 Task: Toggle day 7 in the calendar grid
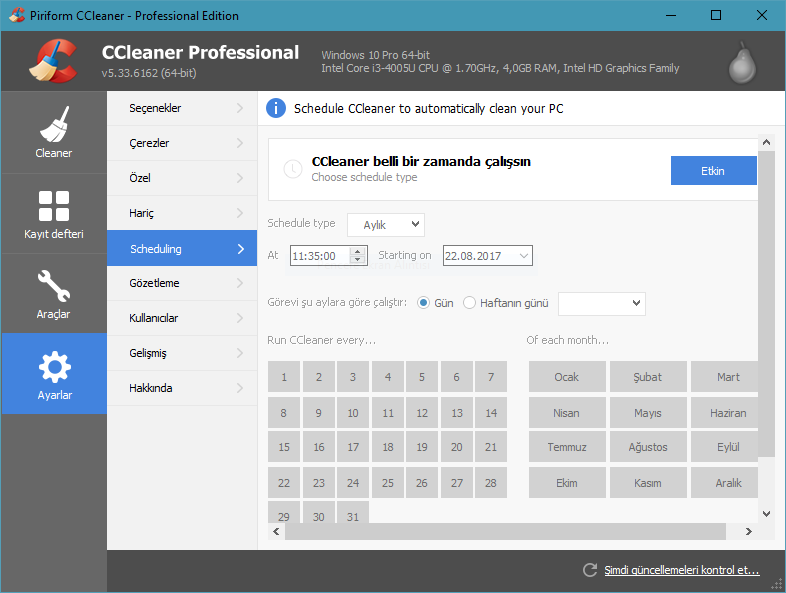pyautogui.click(x=491, y=377)
